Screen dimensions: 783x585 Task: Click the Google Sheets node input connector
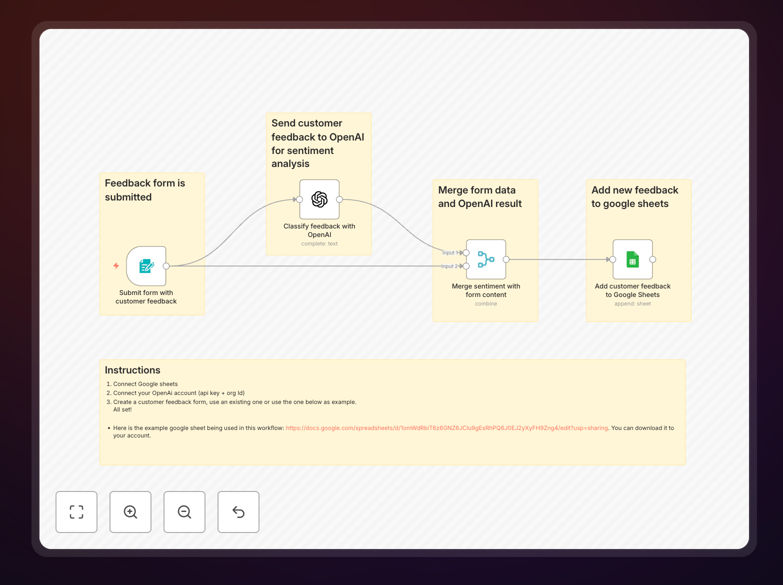pos(613,259)
